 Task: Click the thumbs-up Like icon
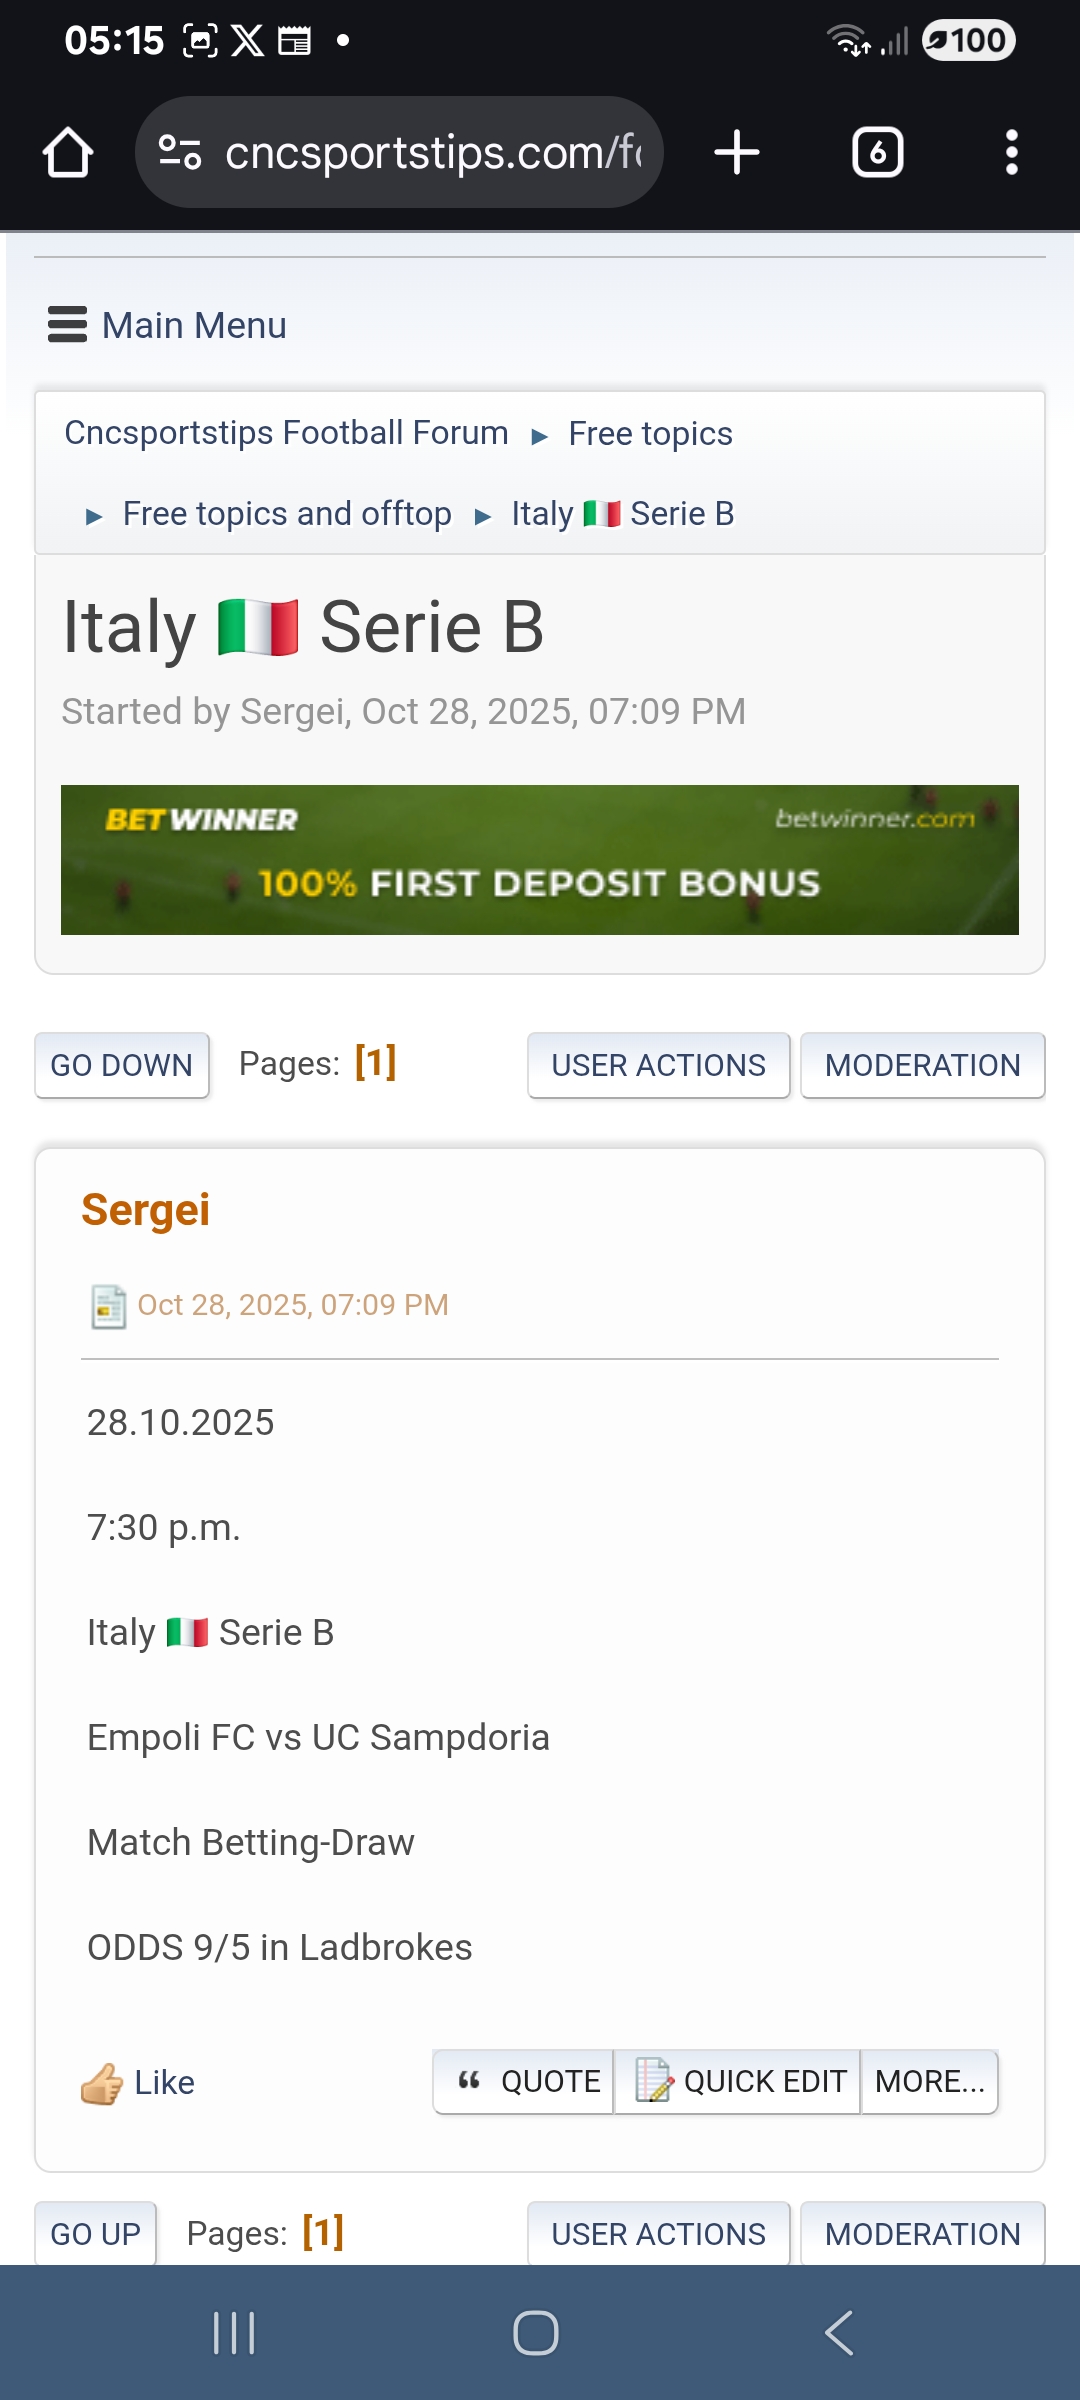pyautogui.click(x=102, y=2084)
